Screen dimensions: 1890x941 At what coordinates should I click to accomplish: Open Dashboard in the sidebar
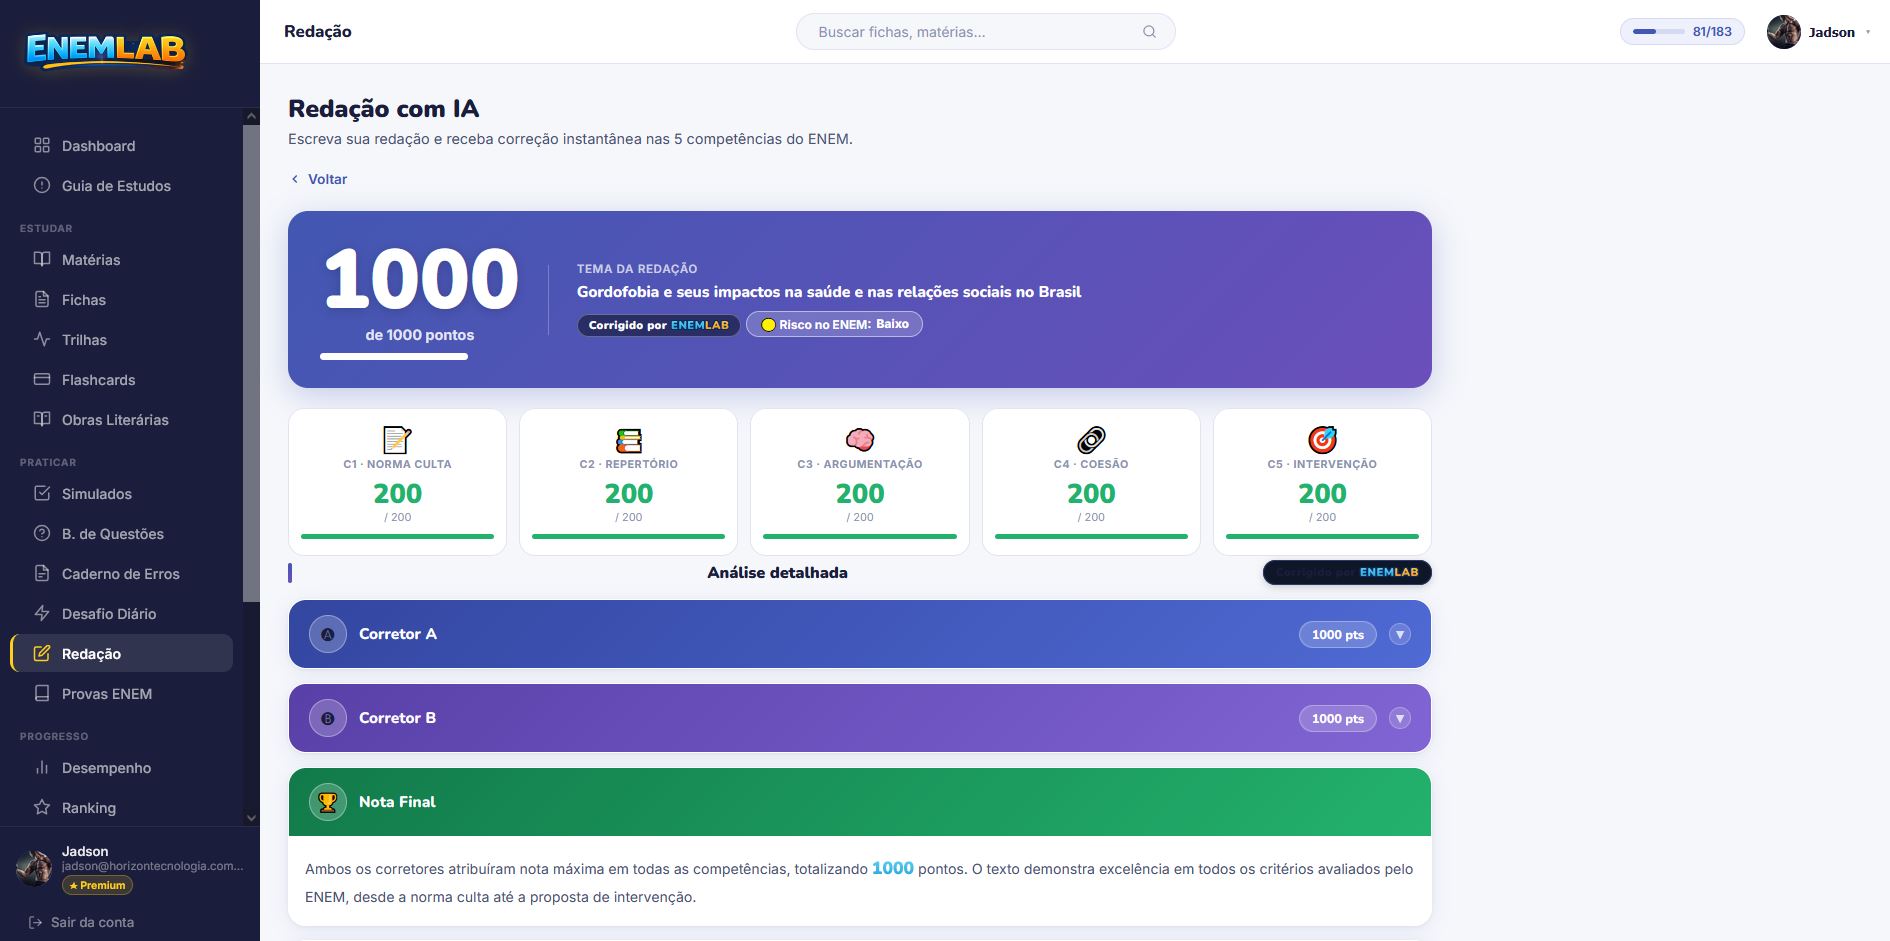[x=121, y=145]
